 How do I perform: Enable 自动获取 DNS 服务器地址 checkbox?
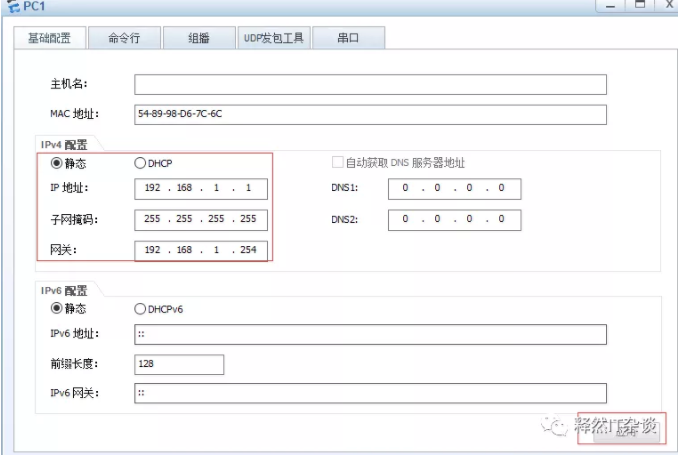(x=337, y=163)
